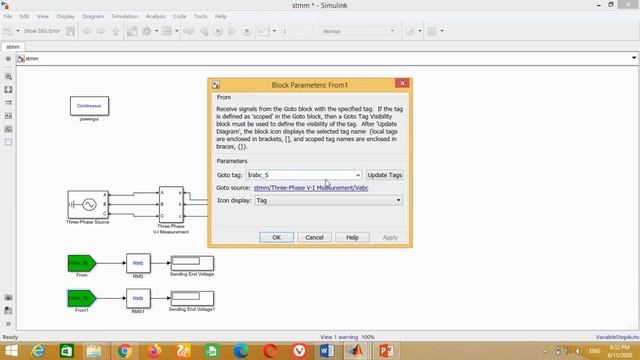This screenshot has height=360, width=640.
Task: Expand dropdown arrow next to Model Explorer icon
Action: point(176,31)
